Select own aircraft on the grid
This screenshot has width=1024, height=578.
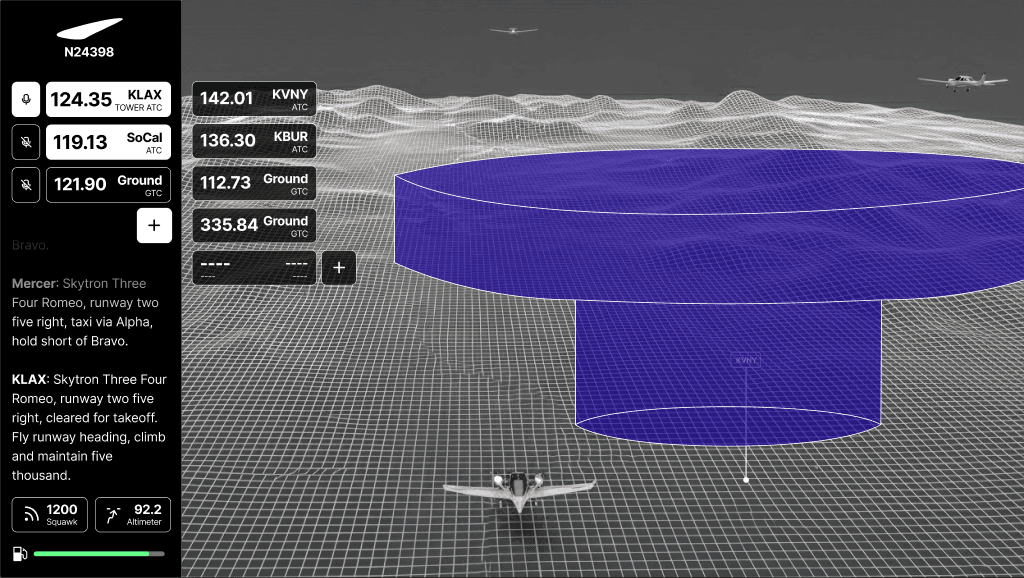pyautogui.click(x=519, y=492)
